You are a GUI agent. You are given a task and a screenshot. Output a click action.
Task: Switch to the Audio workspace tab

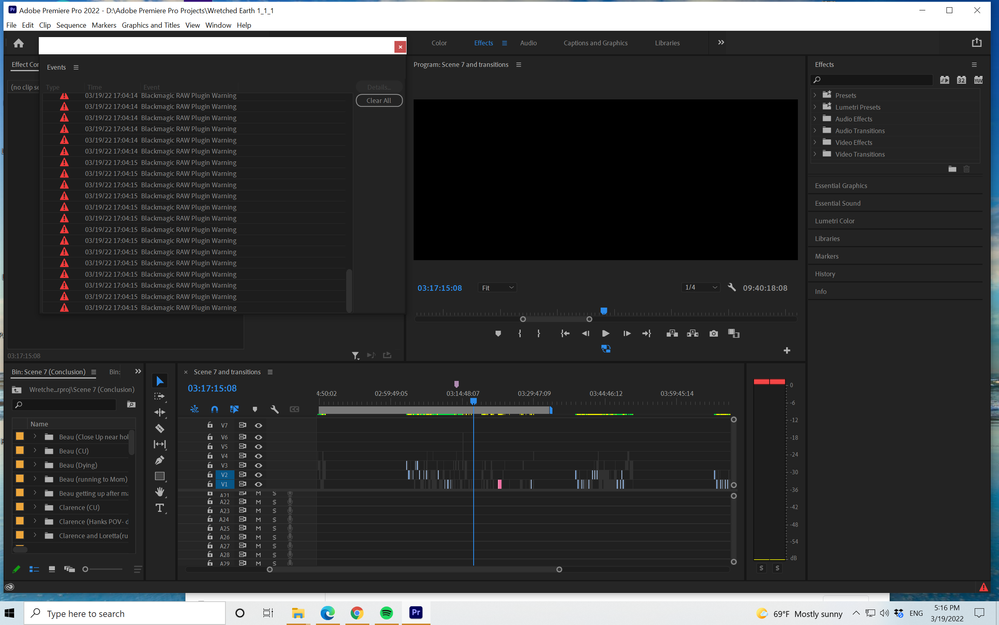[528, 43]
